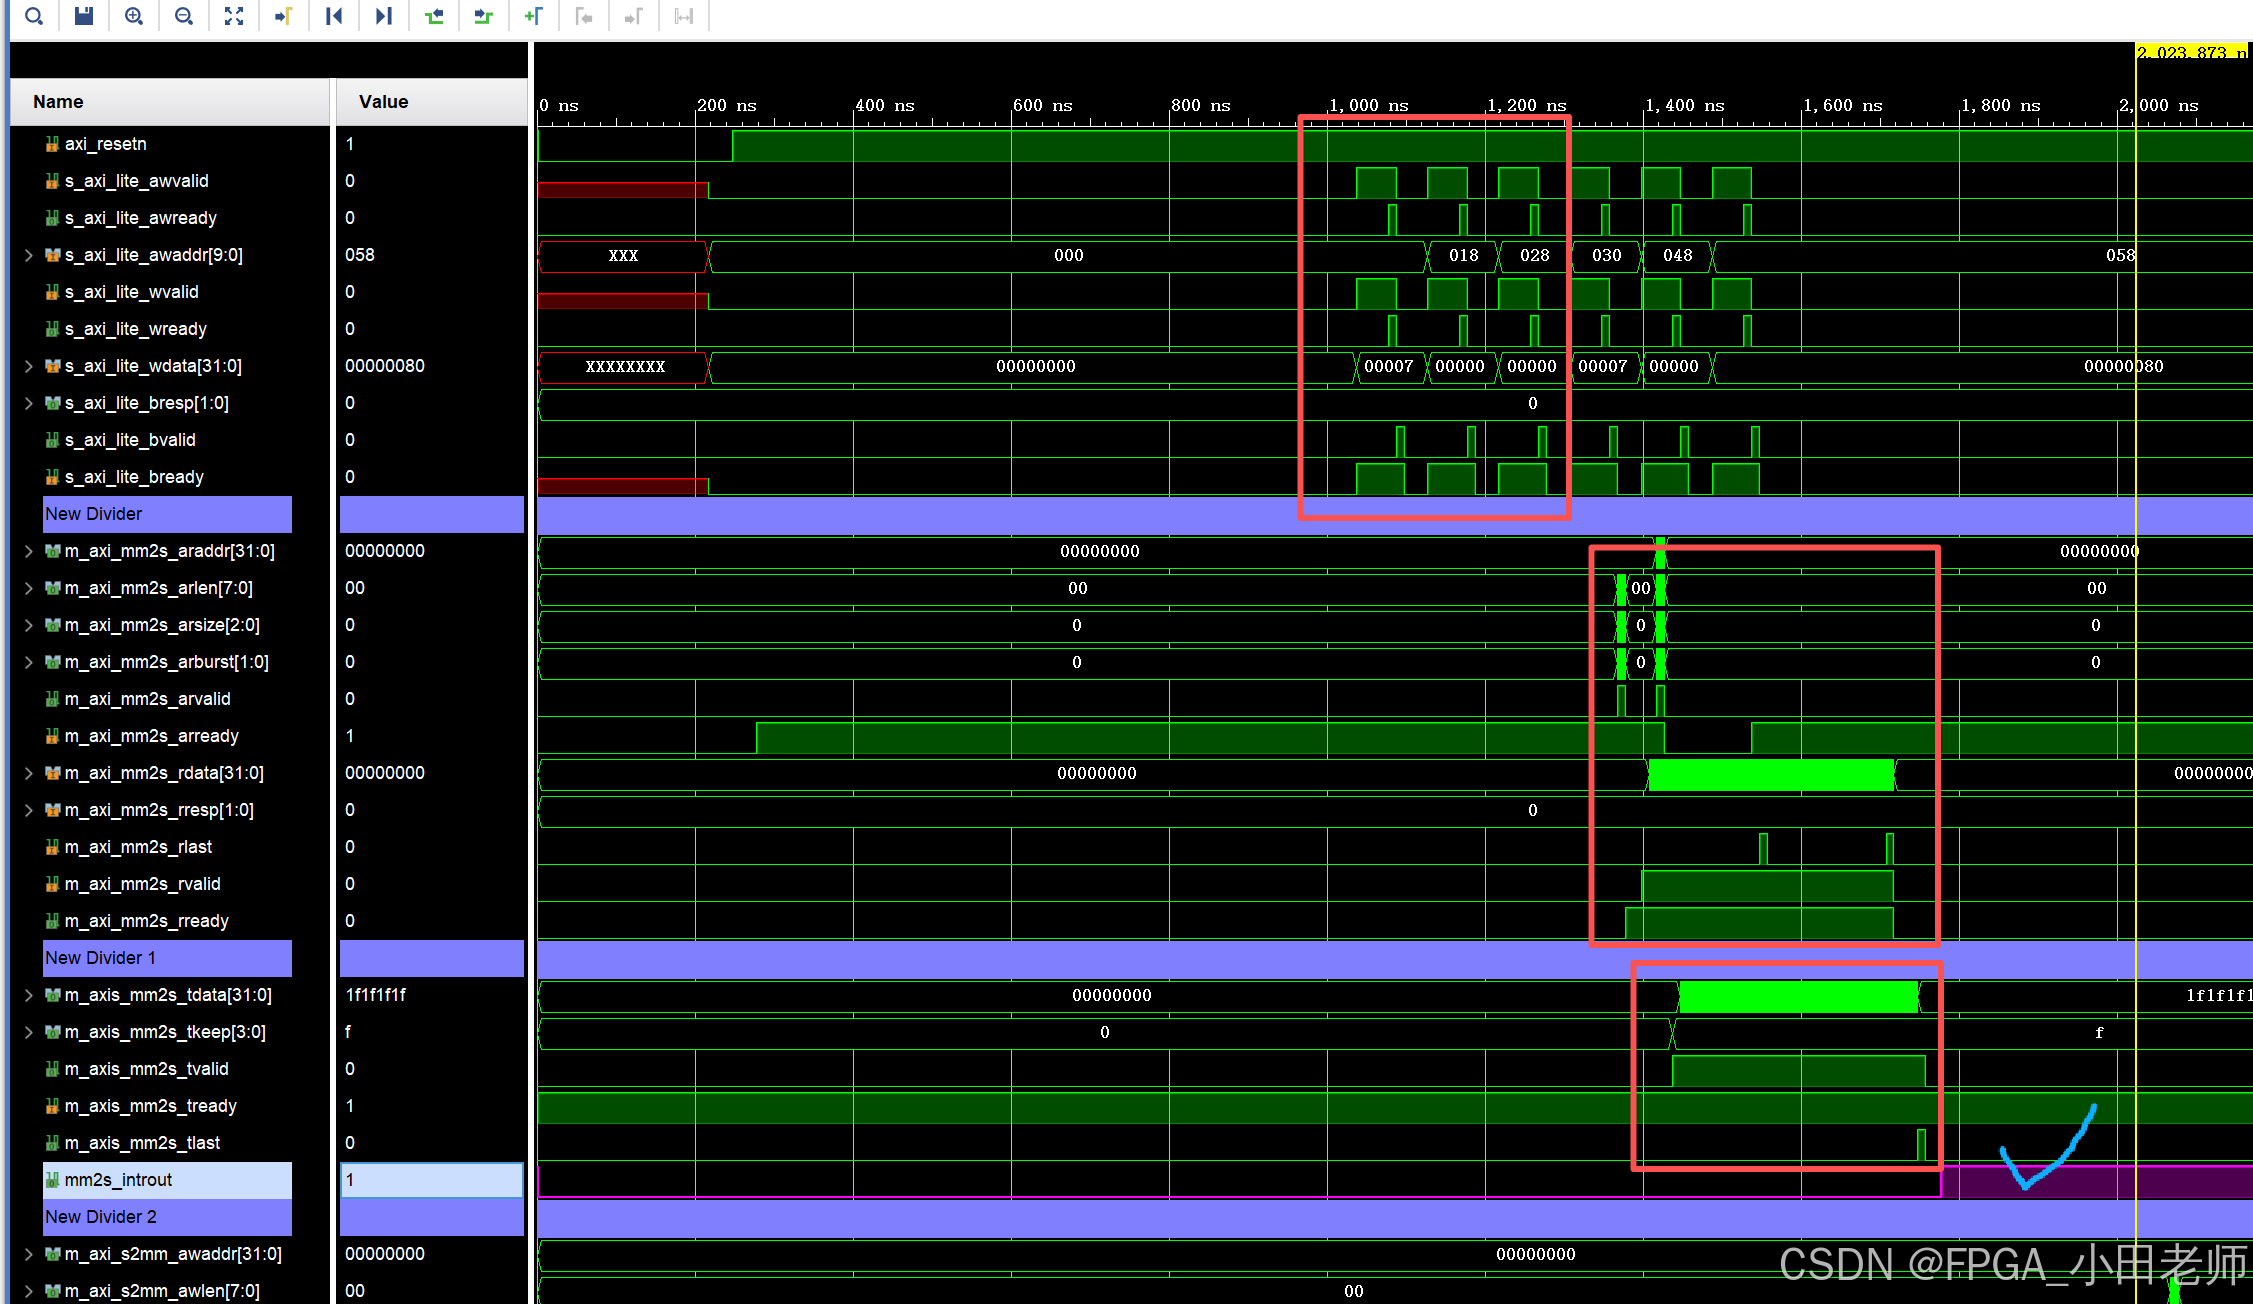
Task: Expand m_axi_mm2s_araddr[31:0] signal group
Action: click(x=29, y=551)
